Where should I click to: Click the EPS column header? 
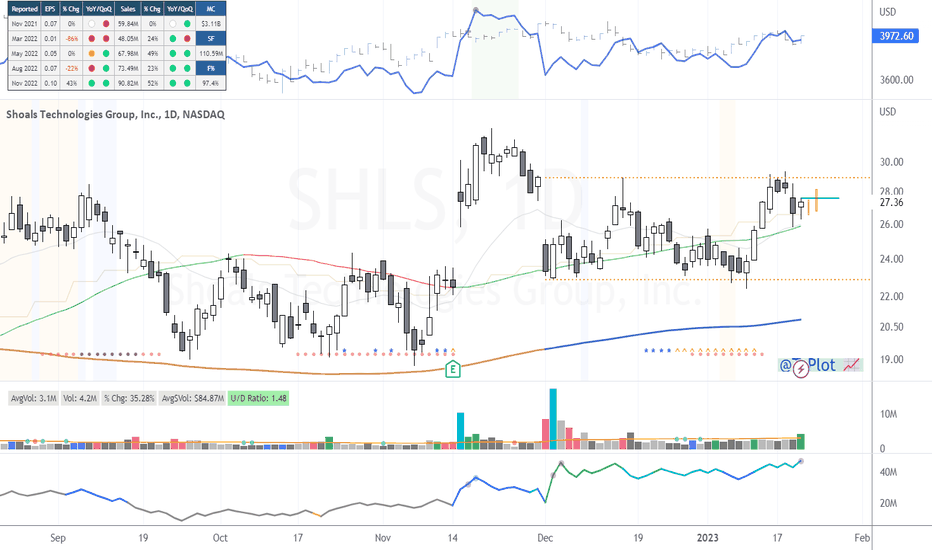point(51,9)
